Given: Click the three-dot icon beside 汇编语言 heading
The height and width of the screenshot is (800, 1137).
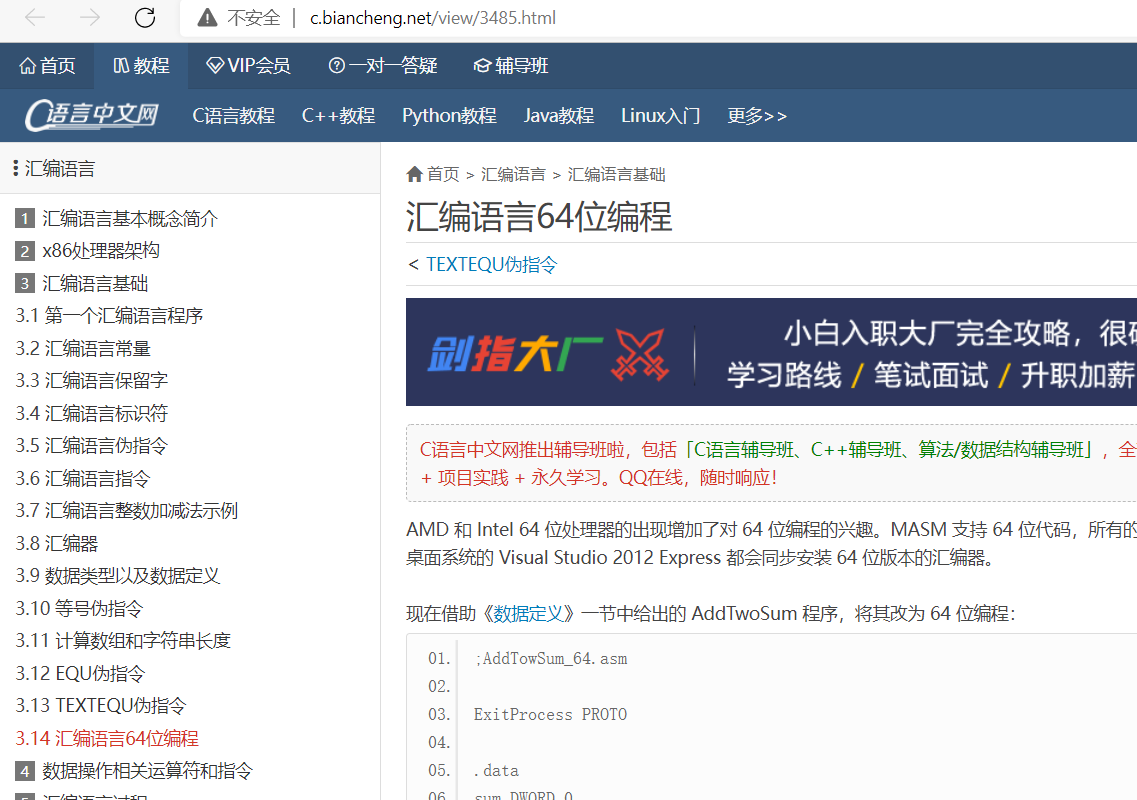Looking at the screenshot, I should (16, 168).
